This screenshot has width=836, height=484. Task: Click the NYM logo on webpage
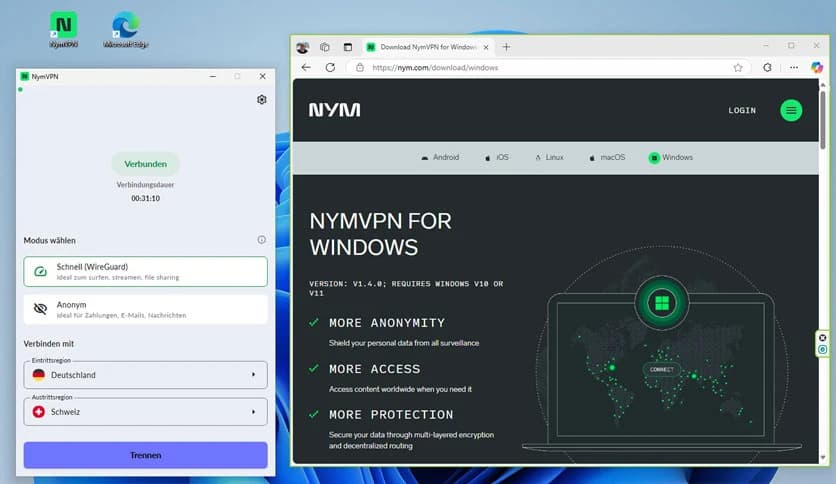tap(334, 110)
